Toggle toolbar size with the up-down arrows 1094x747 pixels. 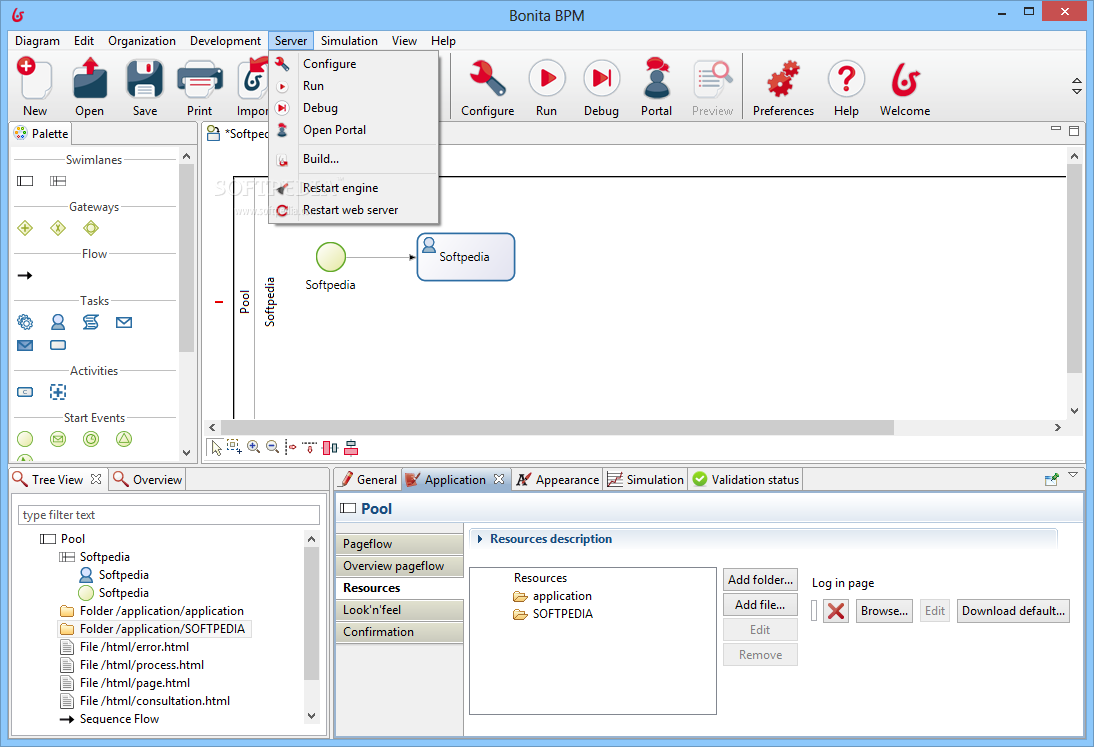tap(1077, 86)
